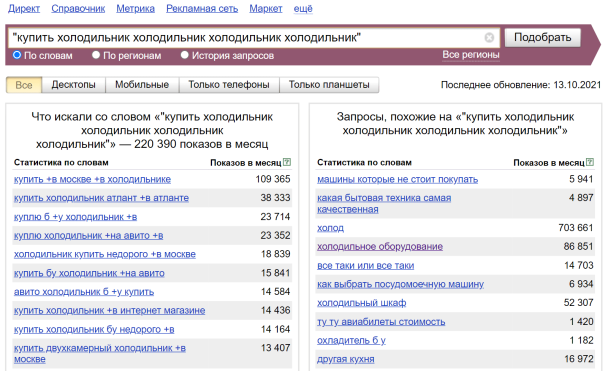Expand the ещё services menu
Screen dimensions: 608x371
click(303, 9)
